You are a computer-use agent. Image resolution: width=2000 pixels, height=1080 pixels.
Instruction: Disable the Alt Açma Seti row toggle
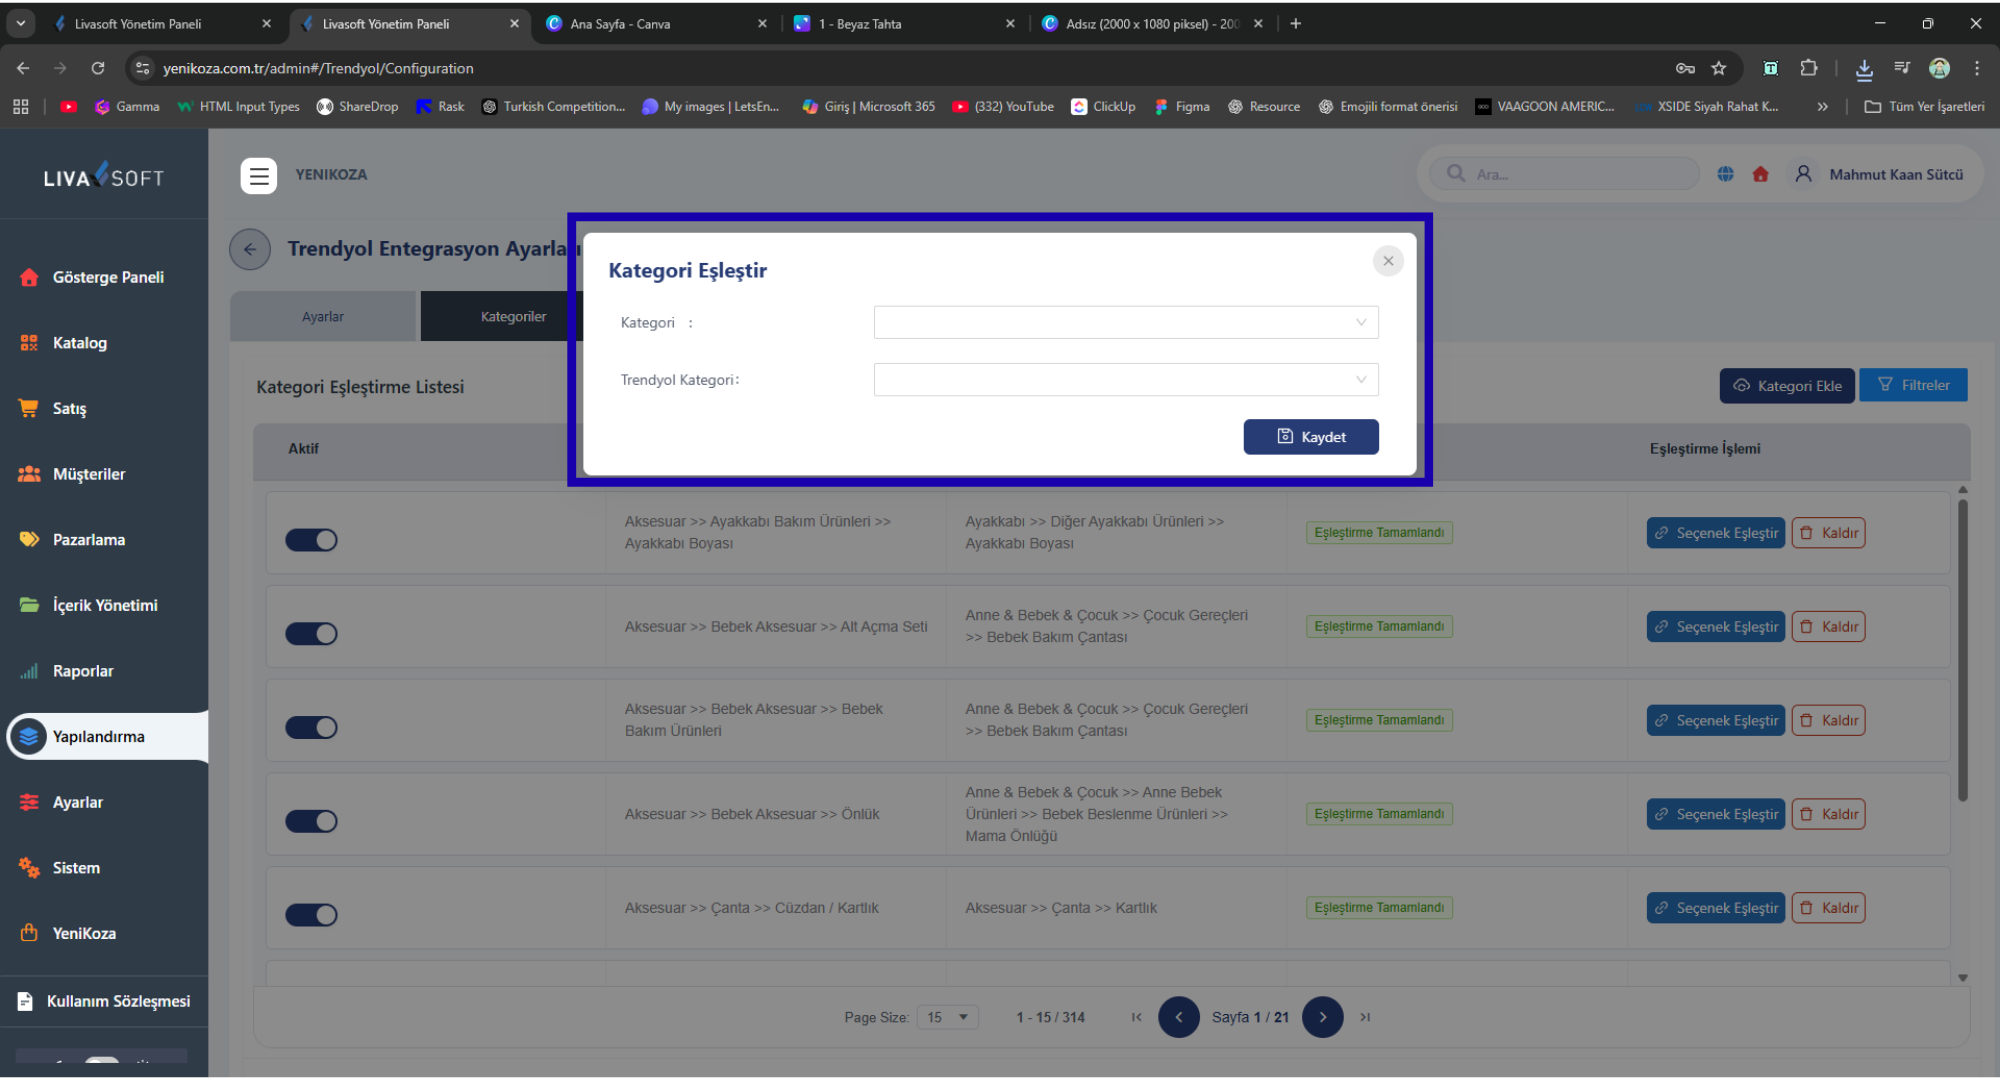[x=311, y=634]
